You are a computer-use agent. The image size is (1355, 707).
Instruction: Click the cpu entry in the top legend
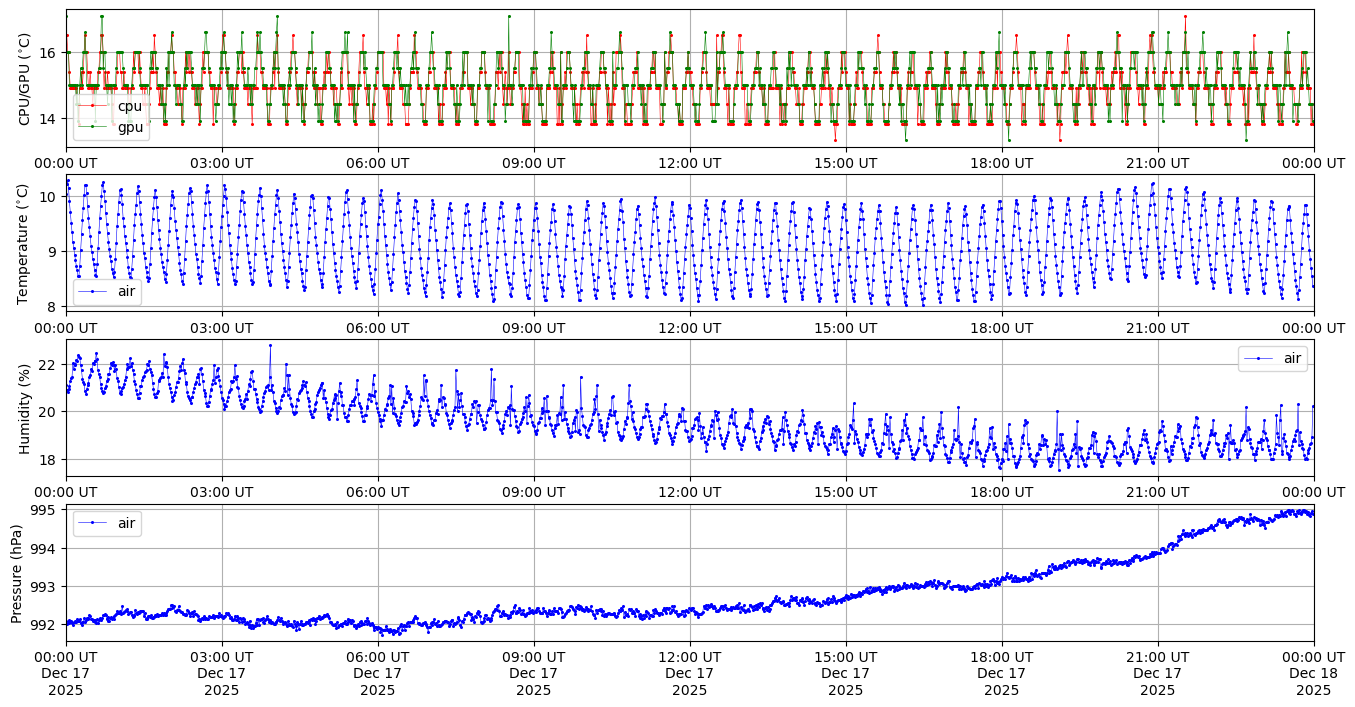click(129, 106)
